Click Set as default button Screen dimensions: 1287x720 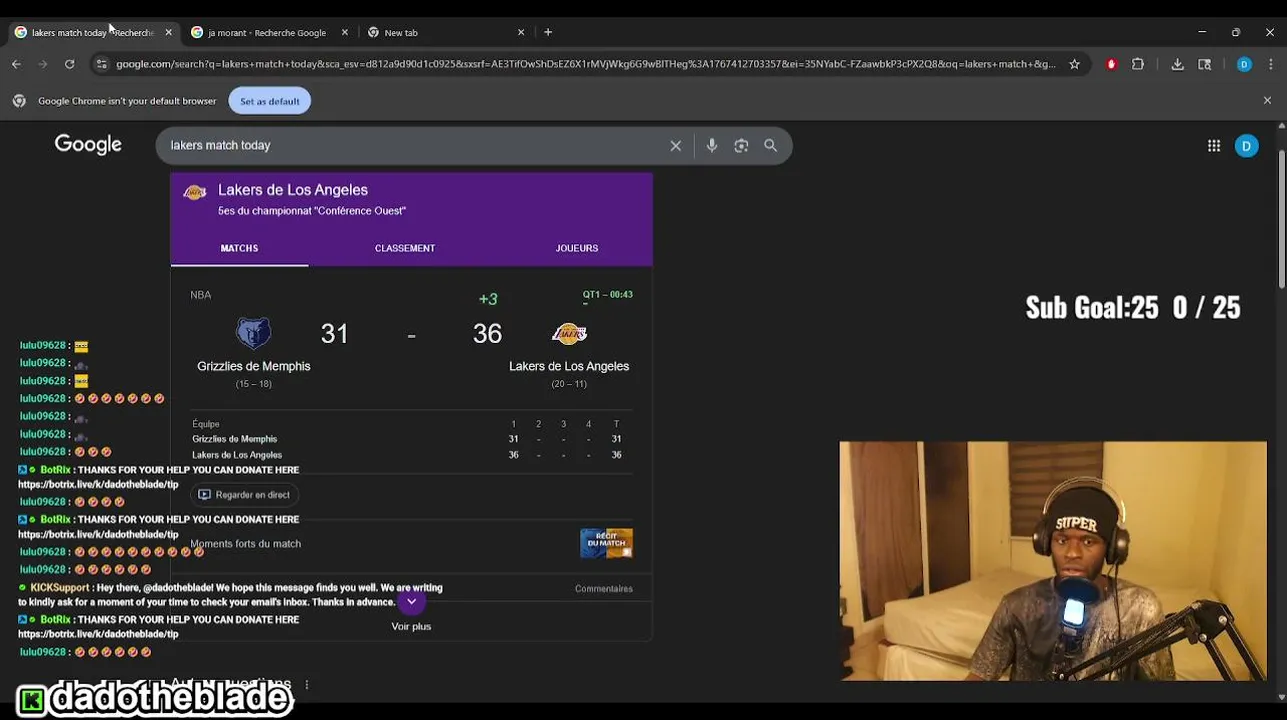point(270,101)
